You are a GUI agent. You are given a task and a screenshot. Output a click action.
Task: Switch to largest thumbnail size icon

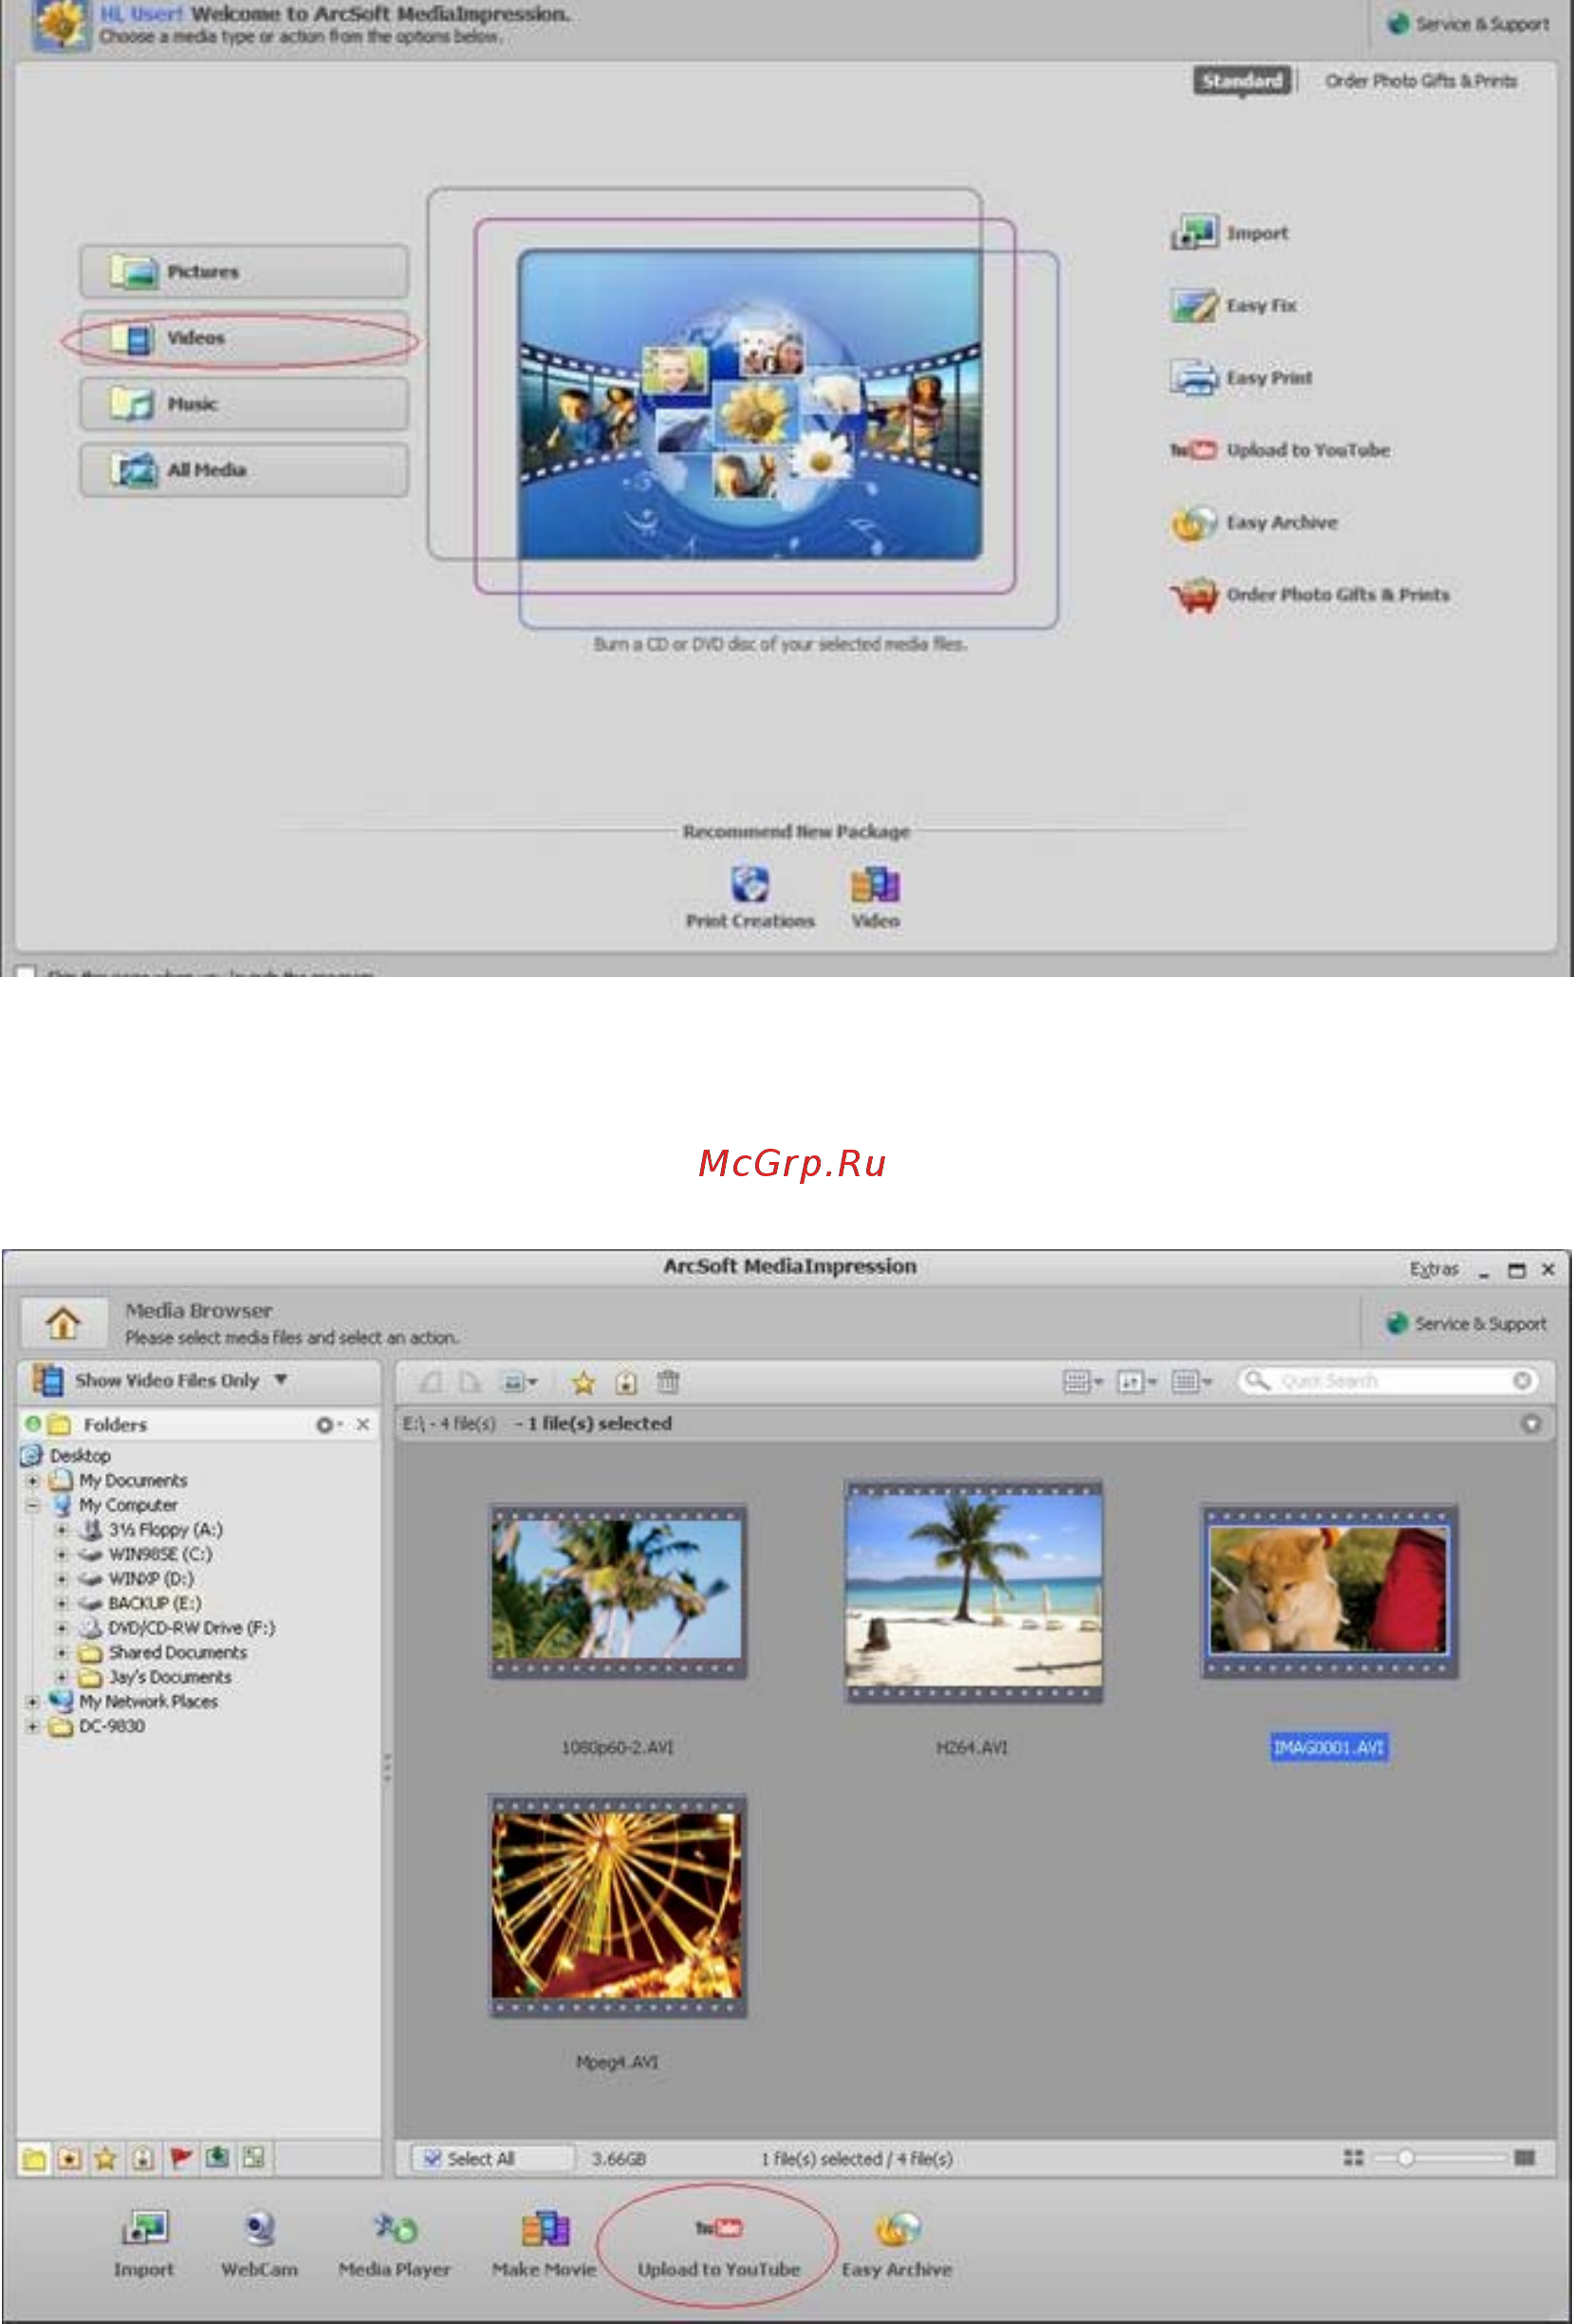[x=1525, y=2158]
